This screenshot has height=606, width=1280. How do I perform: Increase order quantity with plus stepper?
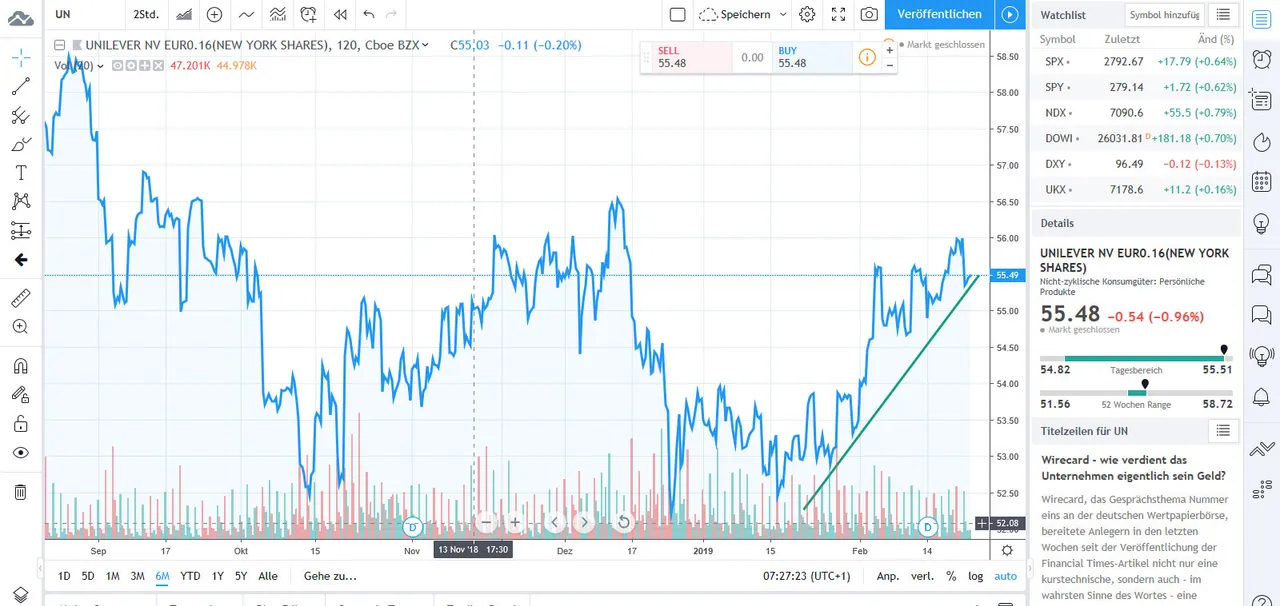pos(889,49)
